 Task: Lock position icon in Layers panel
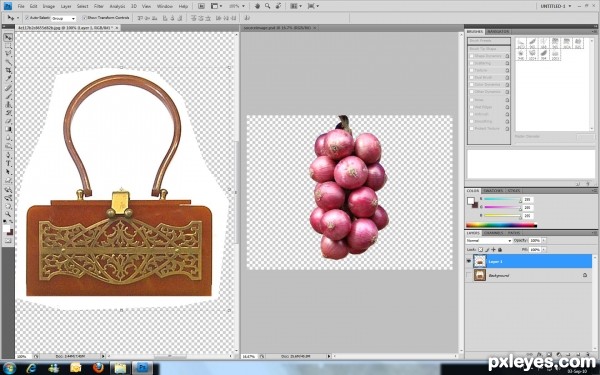(x=493, y=249)
